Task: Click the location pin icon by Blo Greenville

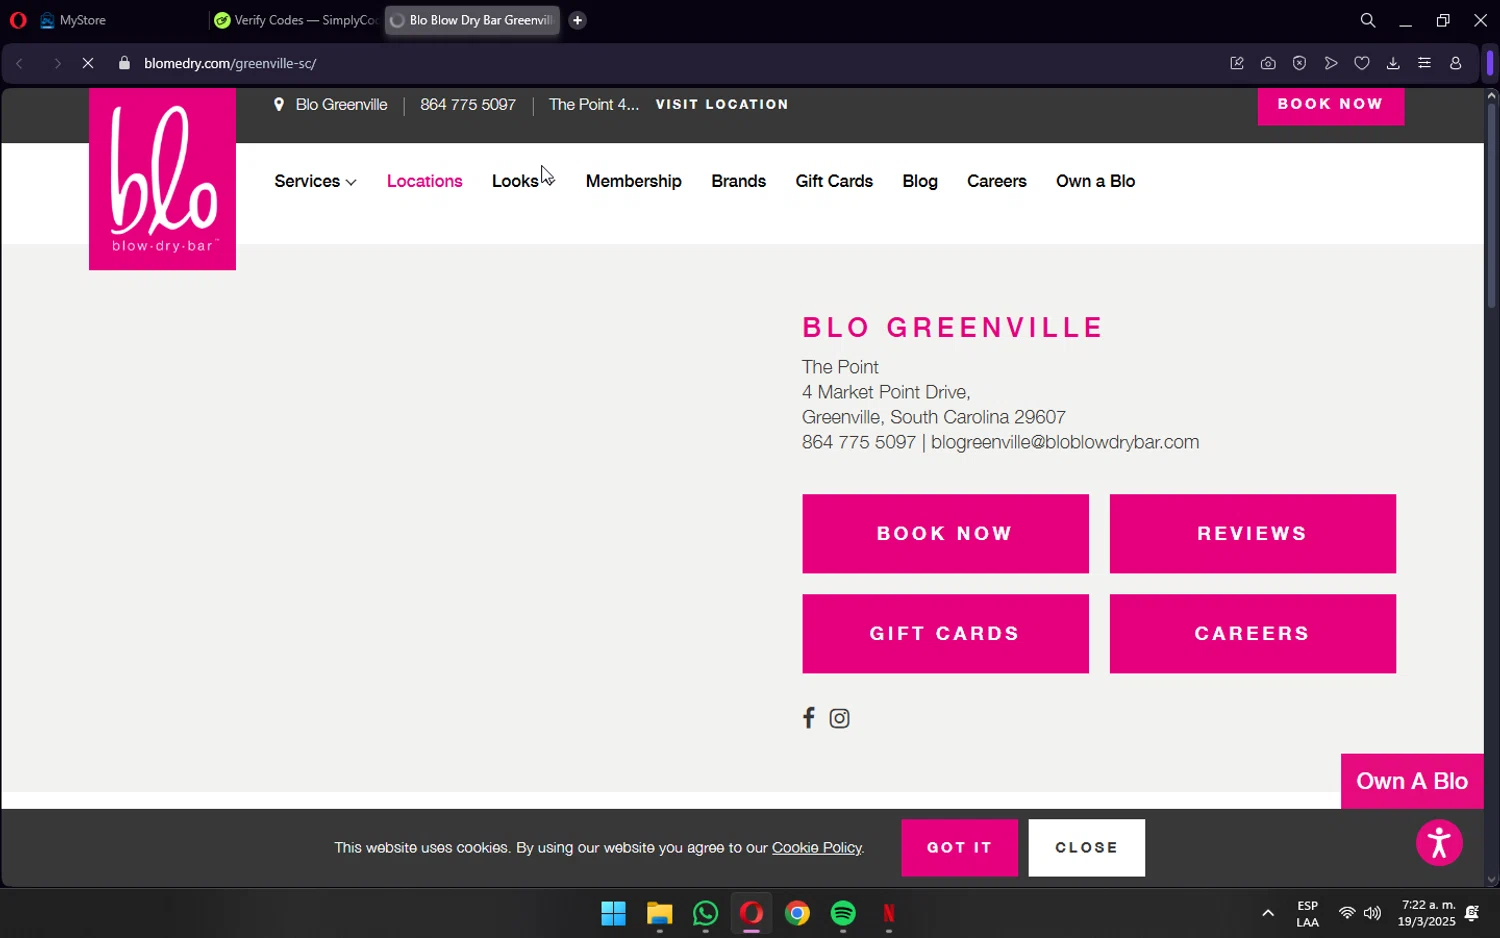Action: [279, 104]
